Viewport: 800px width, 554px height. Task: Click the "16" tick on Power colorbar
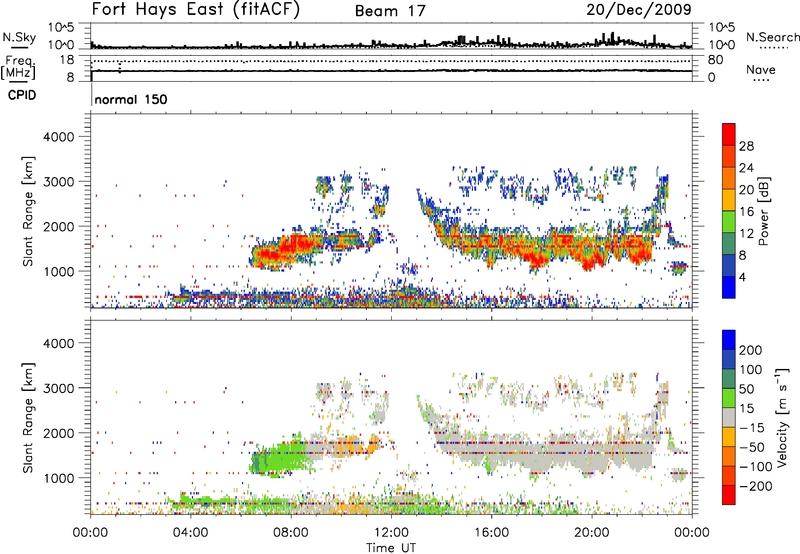(x=746, y=211)
